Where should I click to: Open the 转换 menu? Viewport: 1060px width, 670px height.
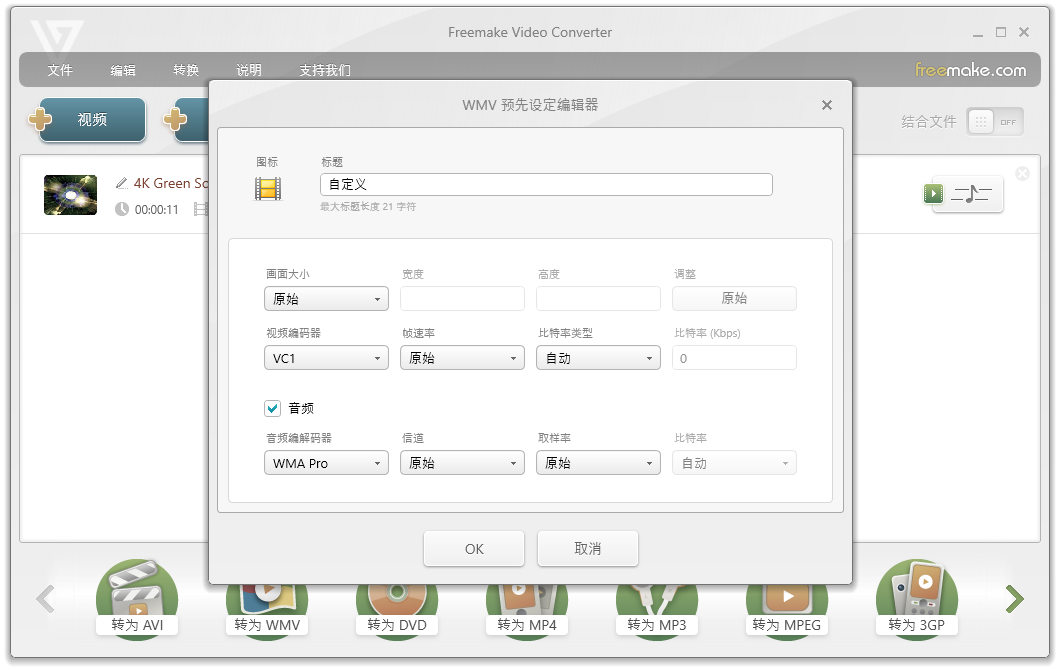tap(185, 70)
